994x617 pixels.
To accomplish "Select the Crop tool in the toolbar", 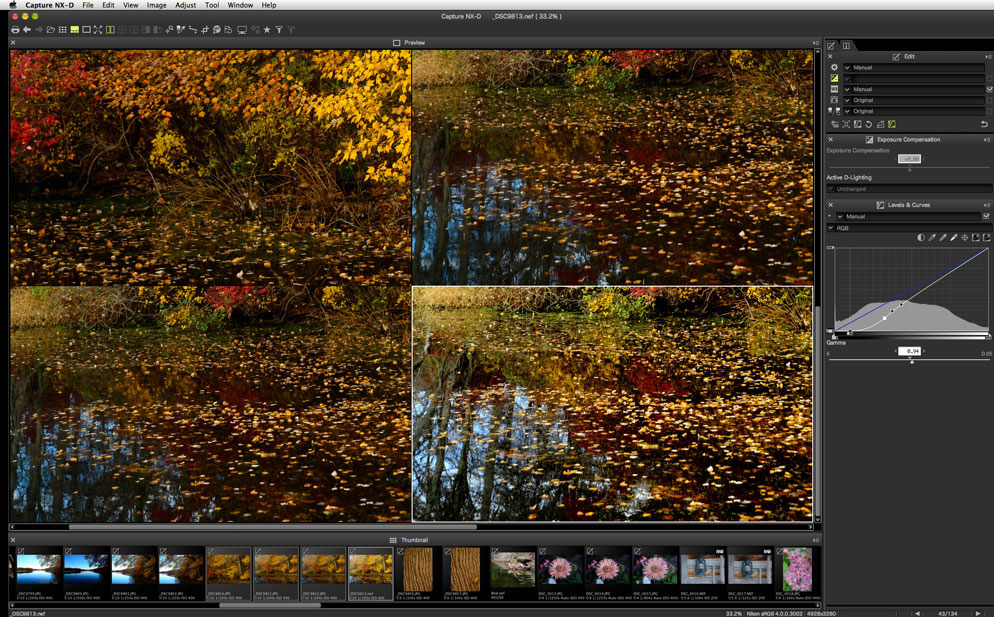I will (x=205, y=30).
